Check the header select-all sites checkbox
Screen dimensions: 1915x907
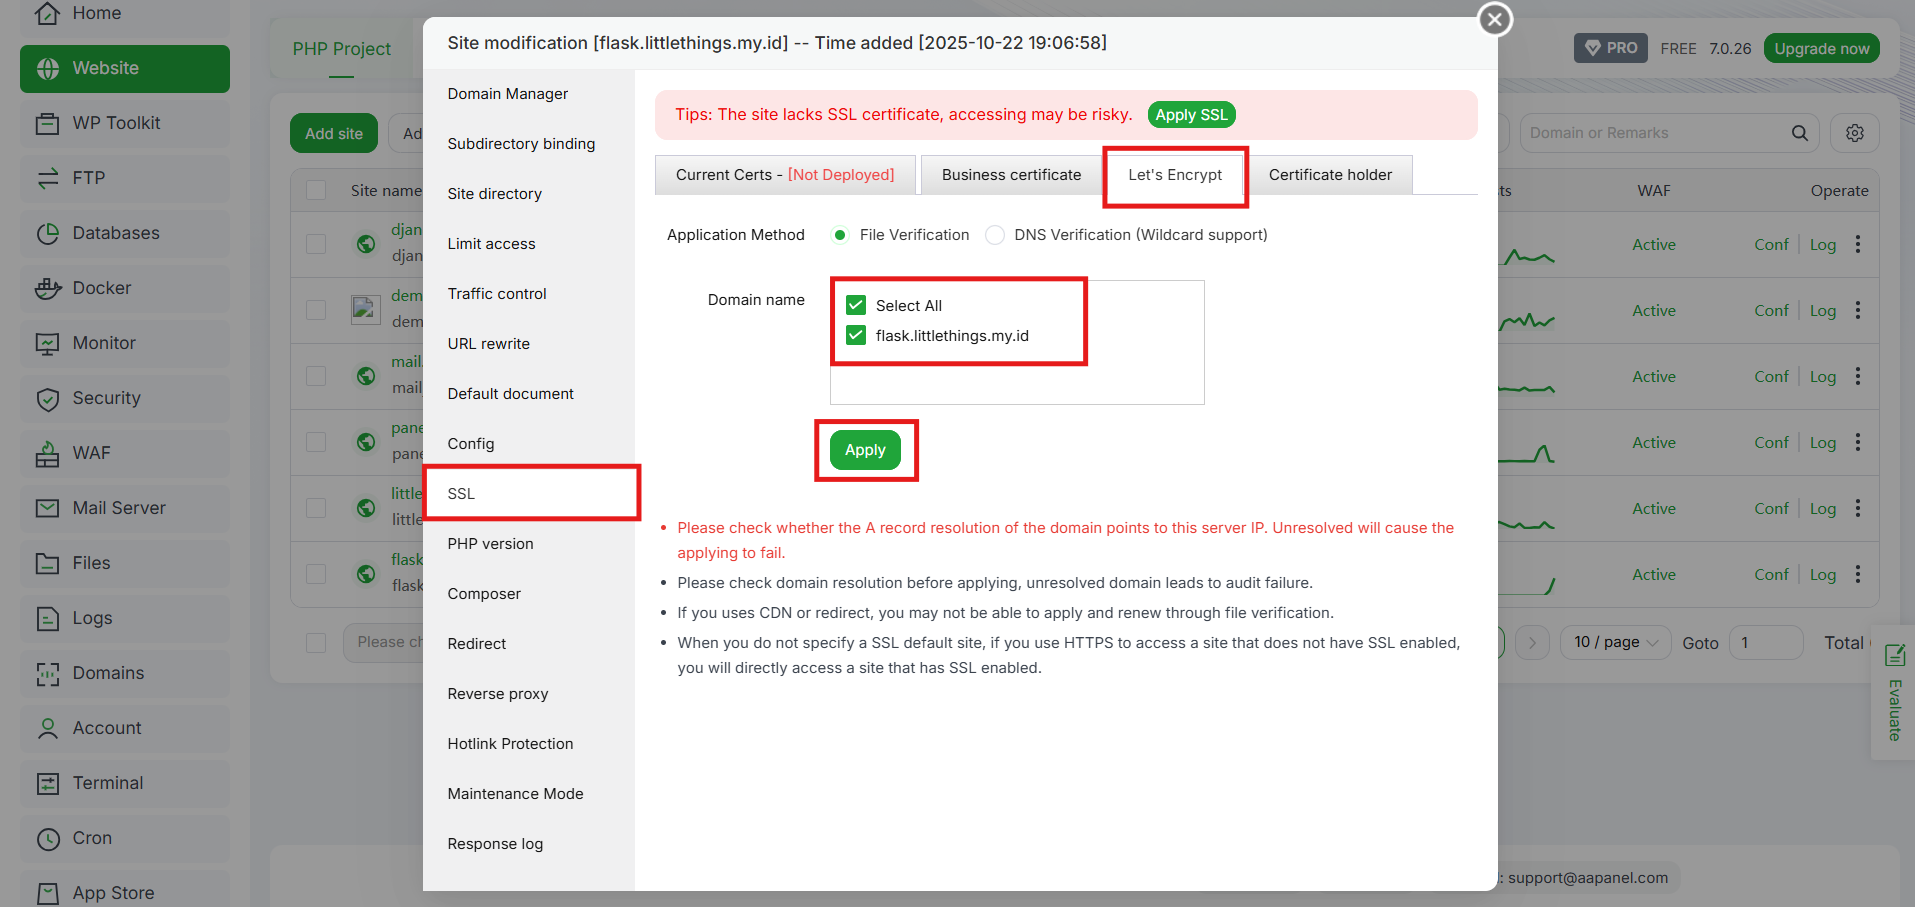316,190
